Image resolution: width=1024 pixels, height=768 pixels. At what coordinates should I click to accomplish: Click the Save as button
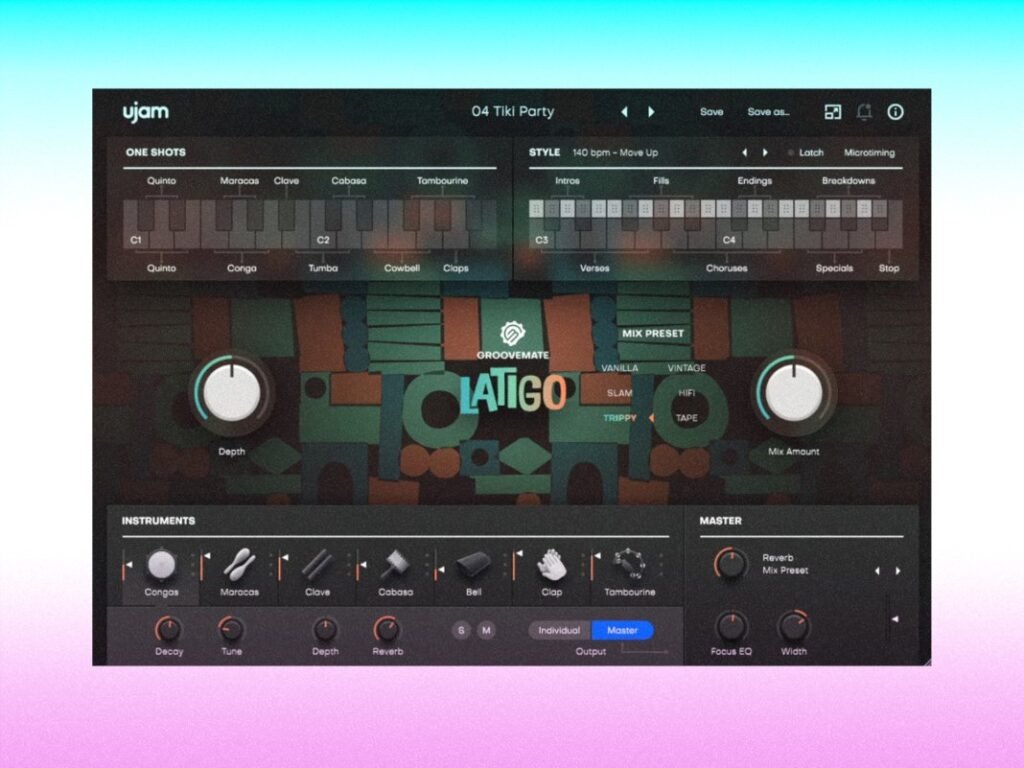(770, 111)
